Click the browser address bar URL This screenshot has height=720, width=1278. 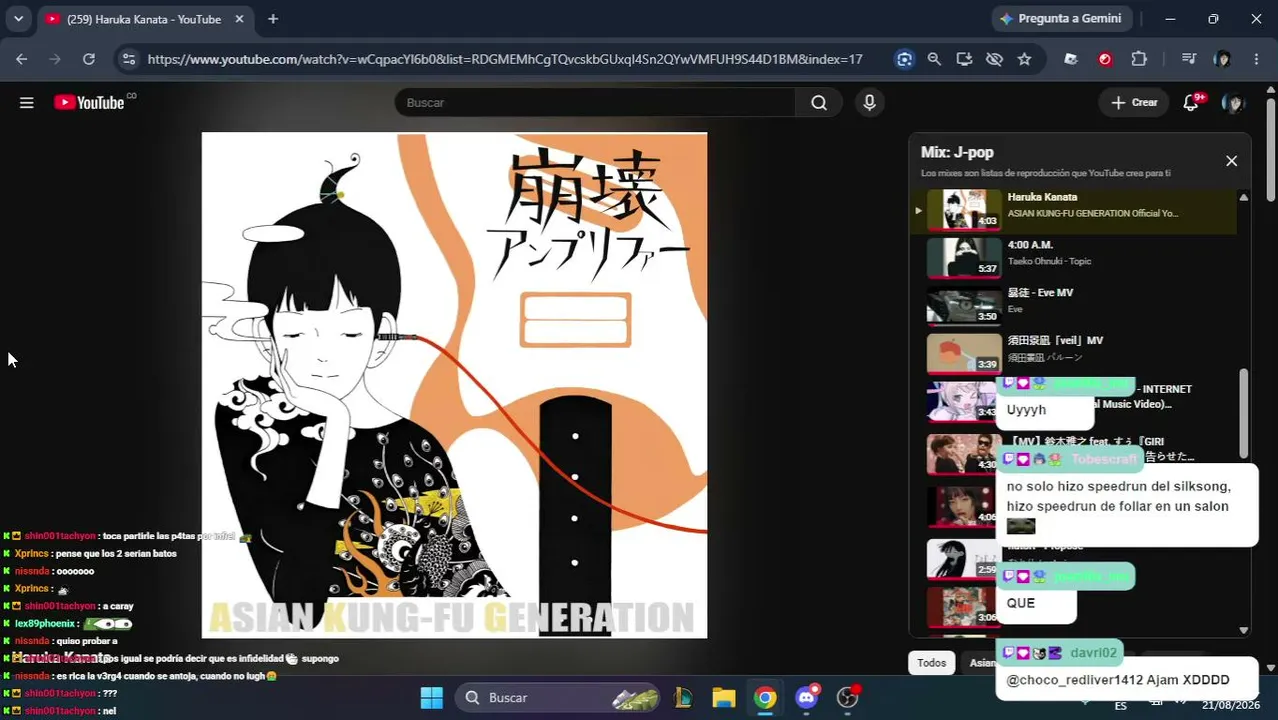coord(505,59)
